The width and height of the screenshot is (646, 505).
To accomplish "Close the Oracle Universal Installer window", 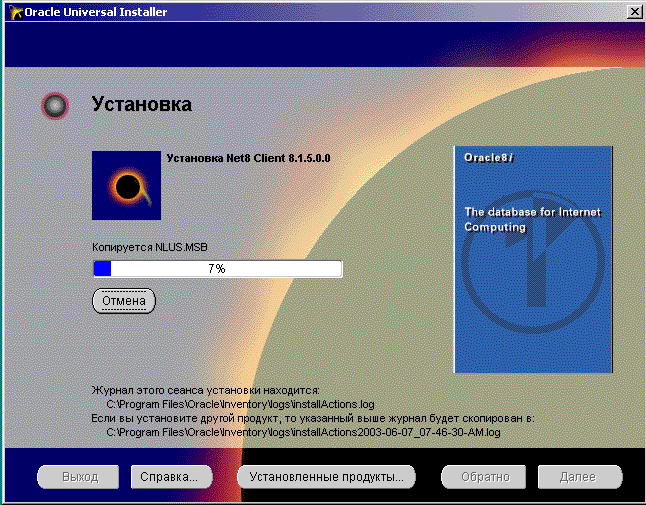I will tap(634, 12).
